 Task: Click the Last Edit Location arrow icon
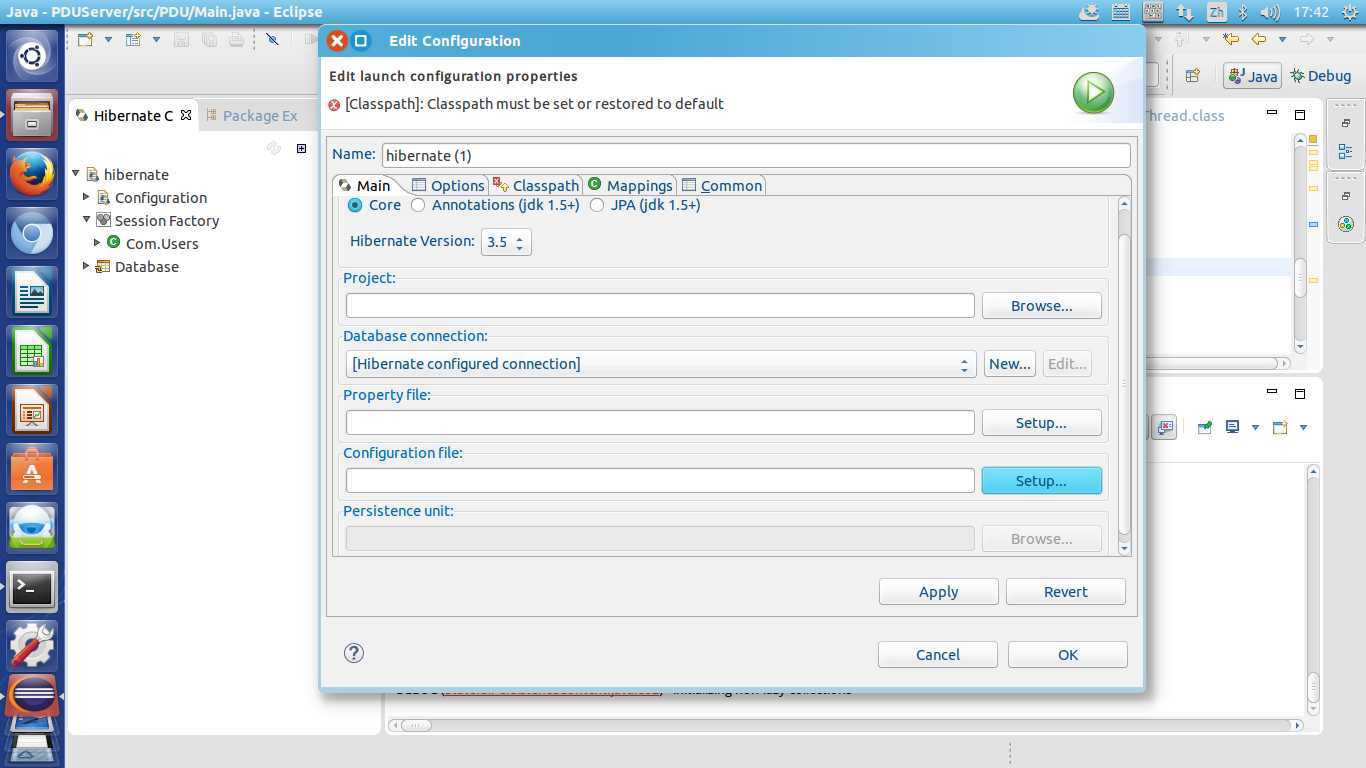coord(1231,39)
